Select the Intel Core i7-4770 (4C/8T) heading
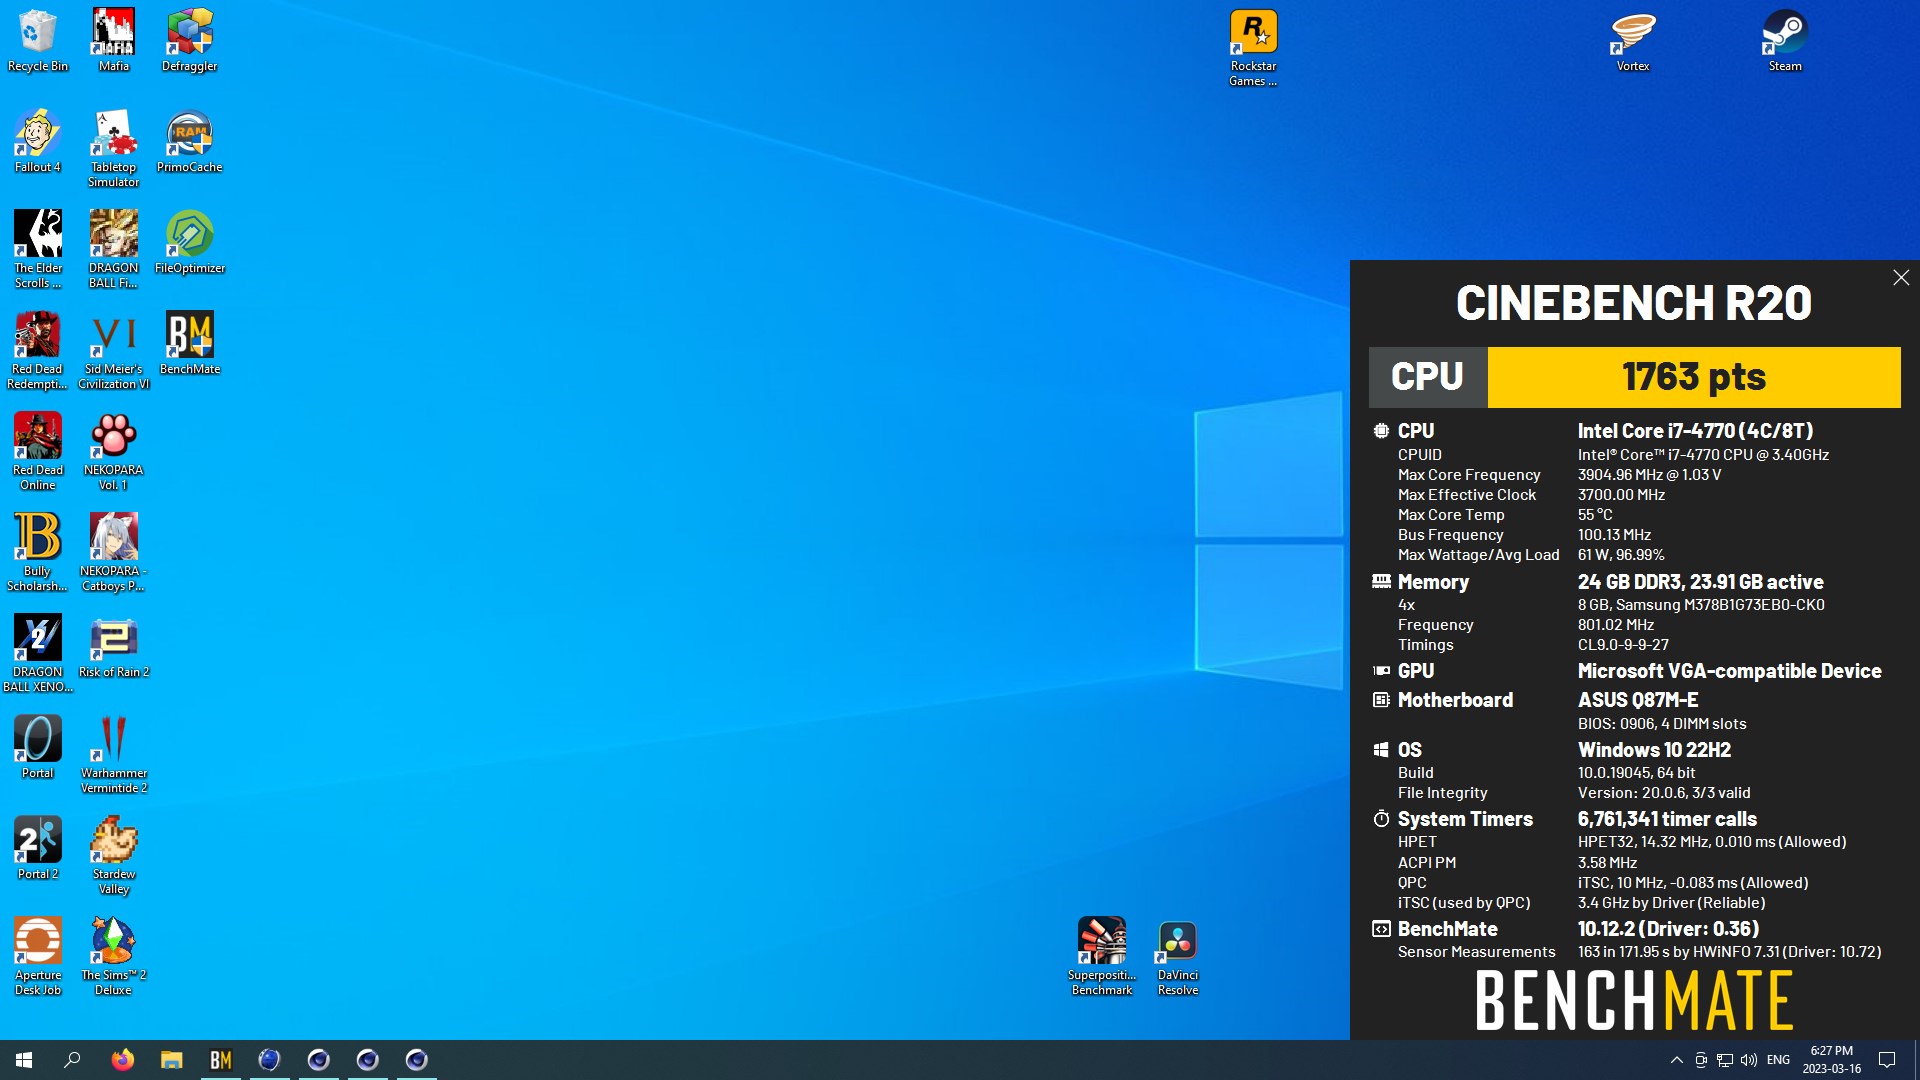This screenshot has height=1080, width=1920. tap(1695, 431)
